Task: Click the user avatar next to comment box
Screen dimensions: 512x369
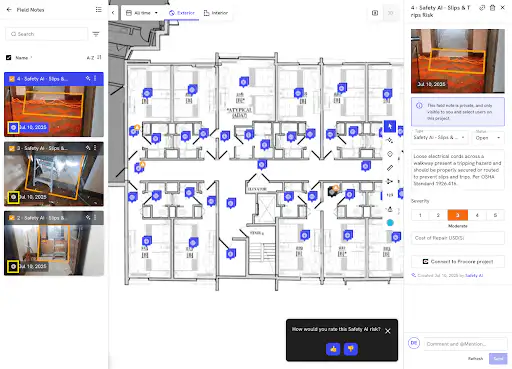Action: point(414,343)
